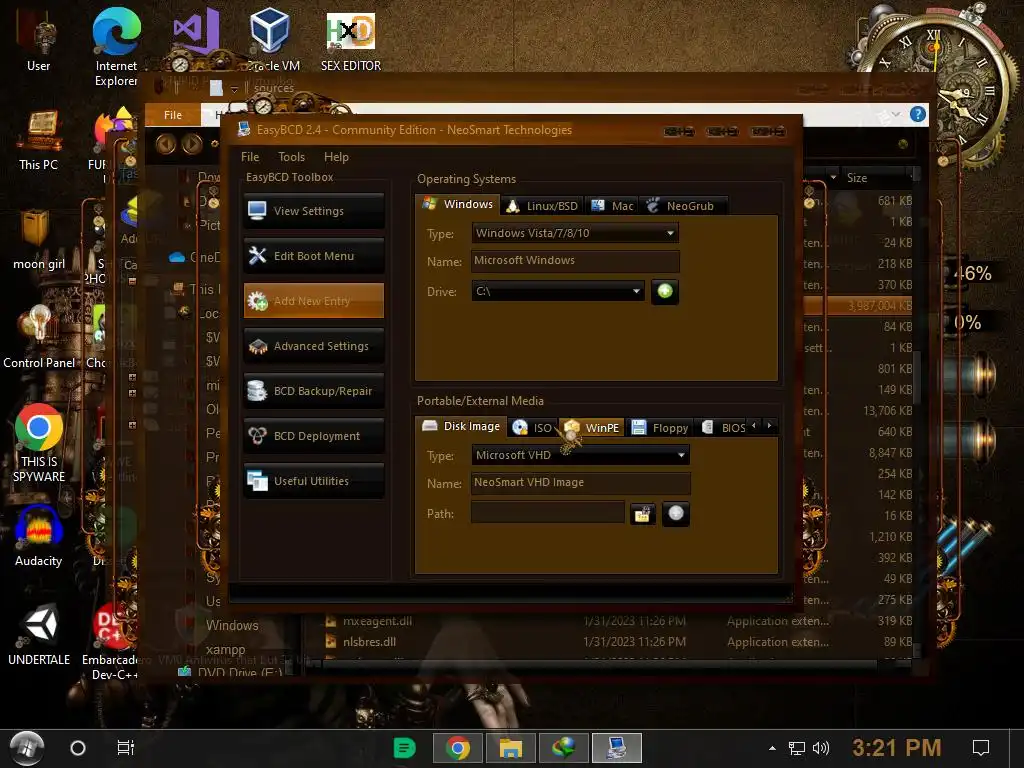The height and width of the screenshot is (768, 1024).
Task: Click browse folder icon beside Path
Action: pos(643,514)
